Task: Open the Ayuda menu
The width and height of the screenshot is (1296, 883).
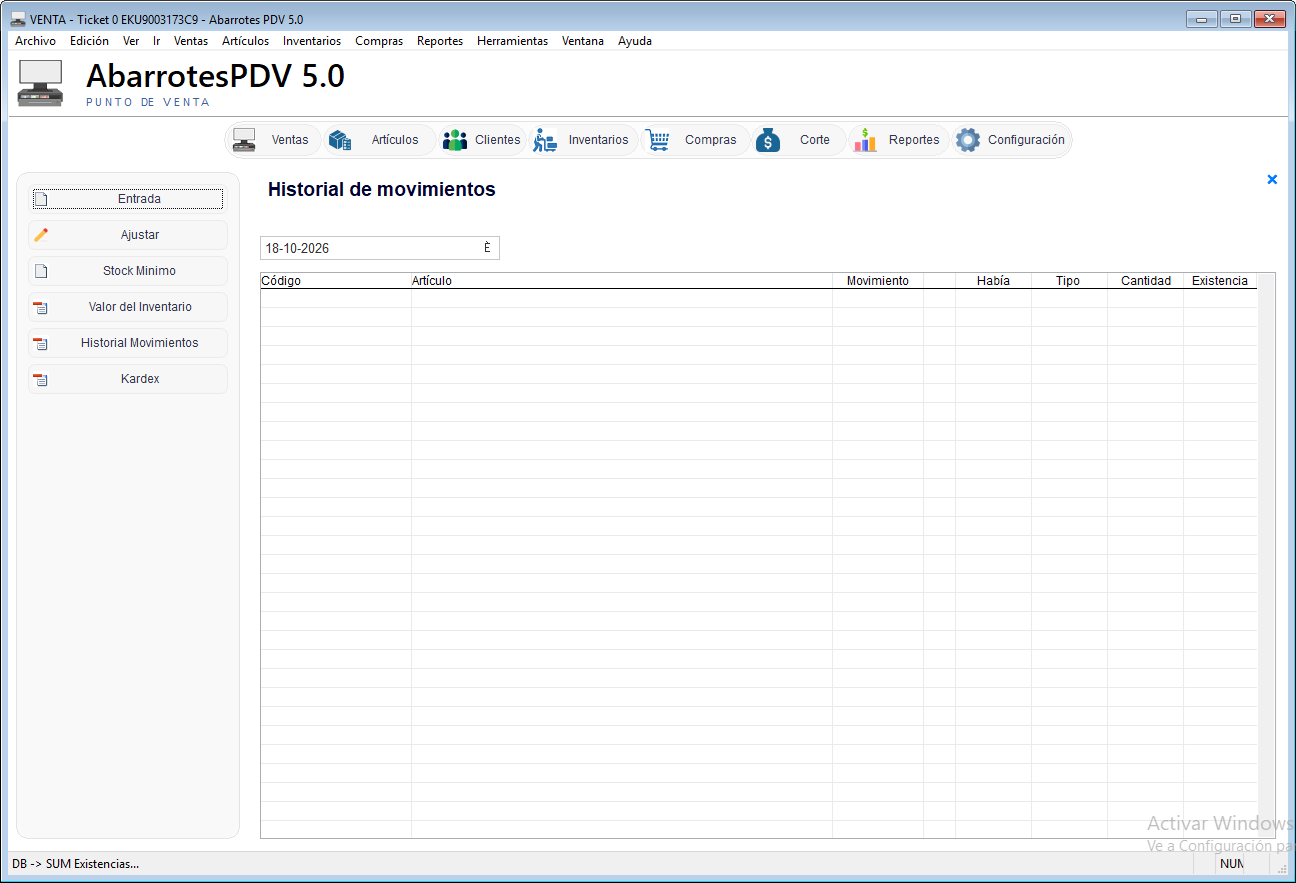Action: [635, 41]
